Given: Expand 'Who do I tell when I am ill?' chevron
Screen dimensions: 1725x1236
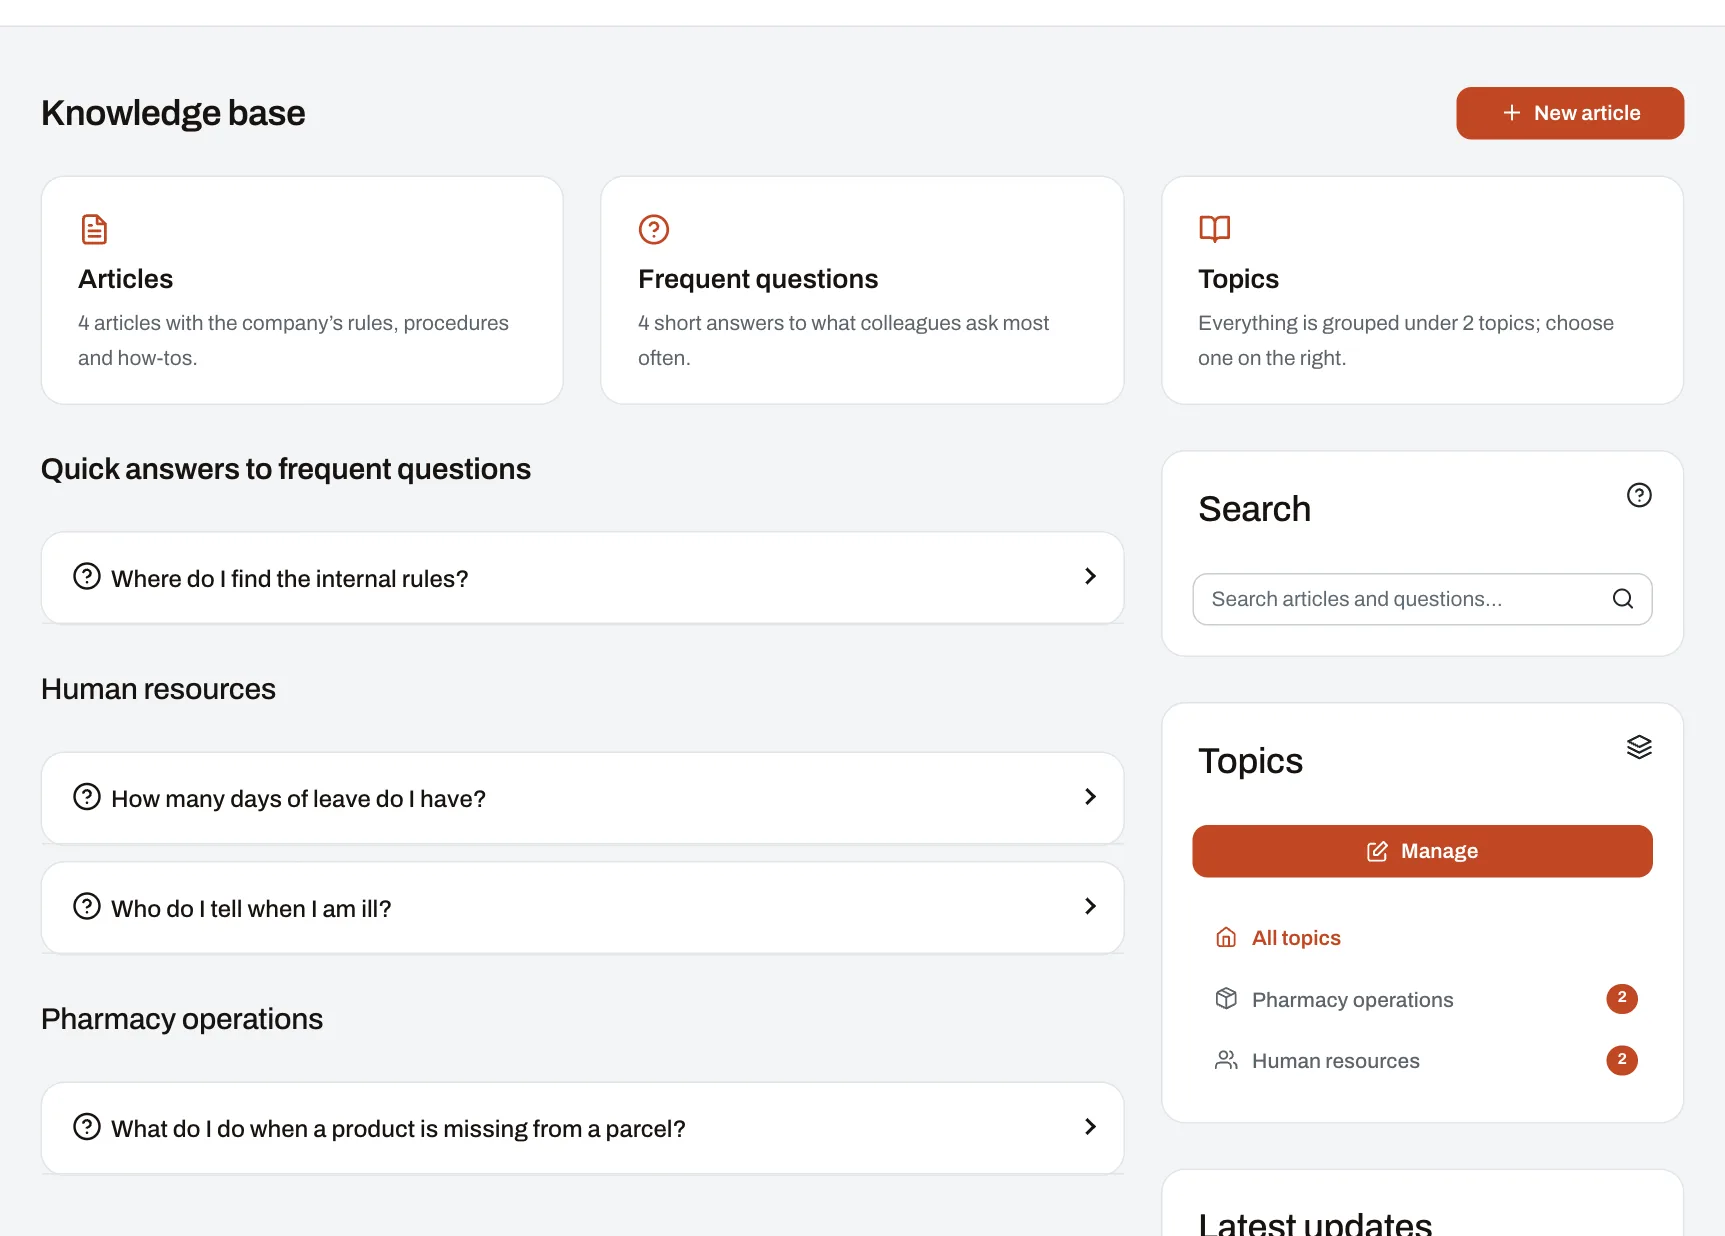Looking at the screenshot, I should click(x=1090, y=907).
